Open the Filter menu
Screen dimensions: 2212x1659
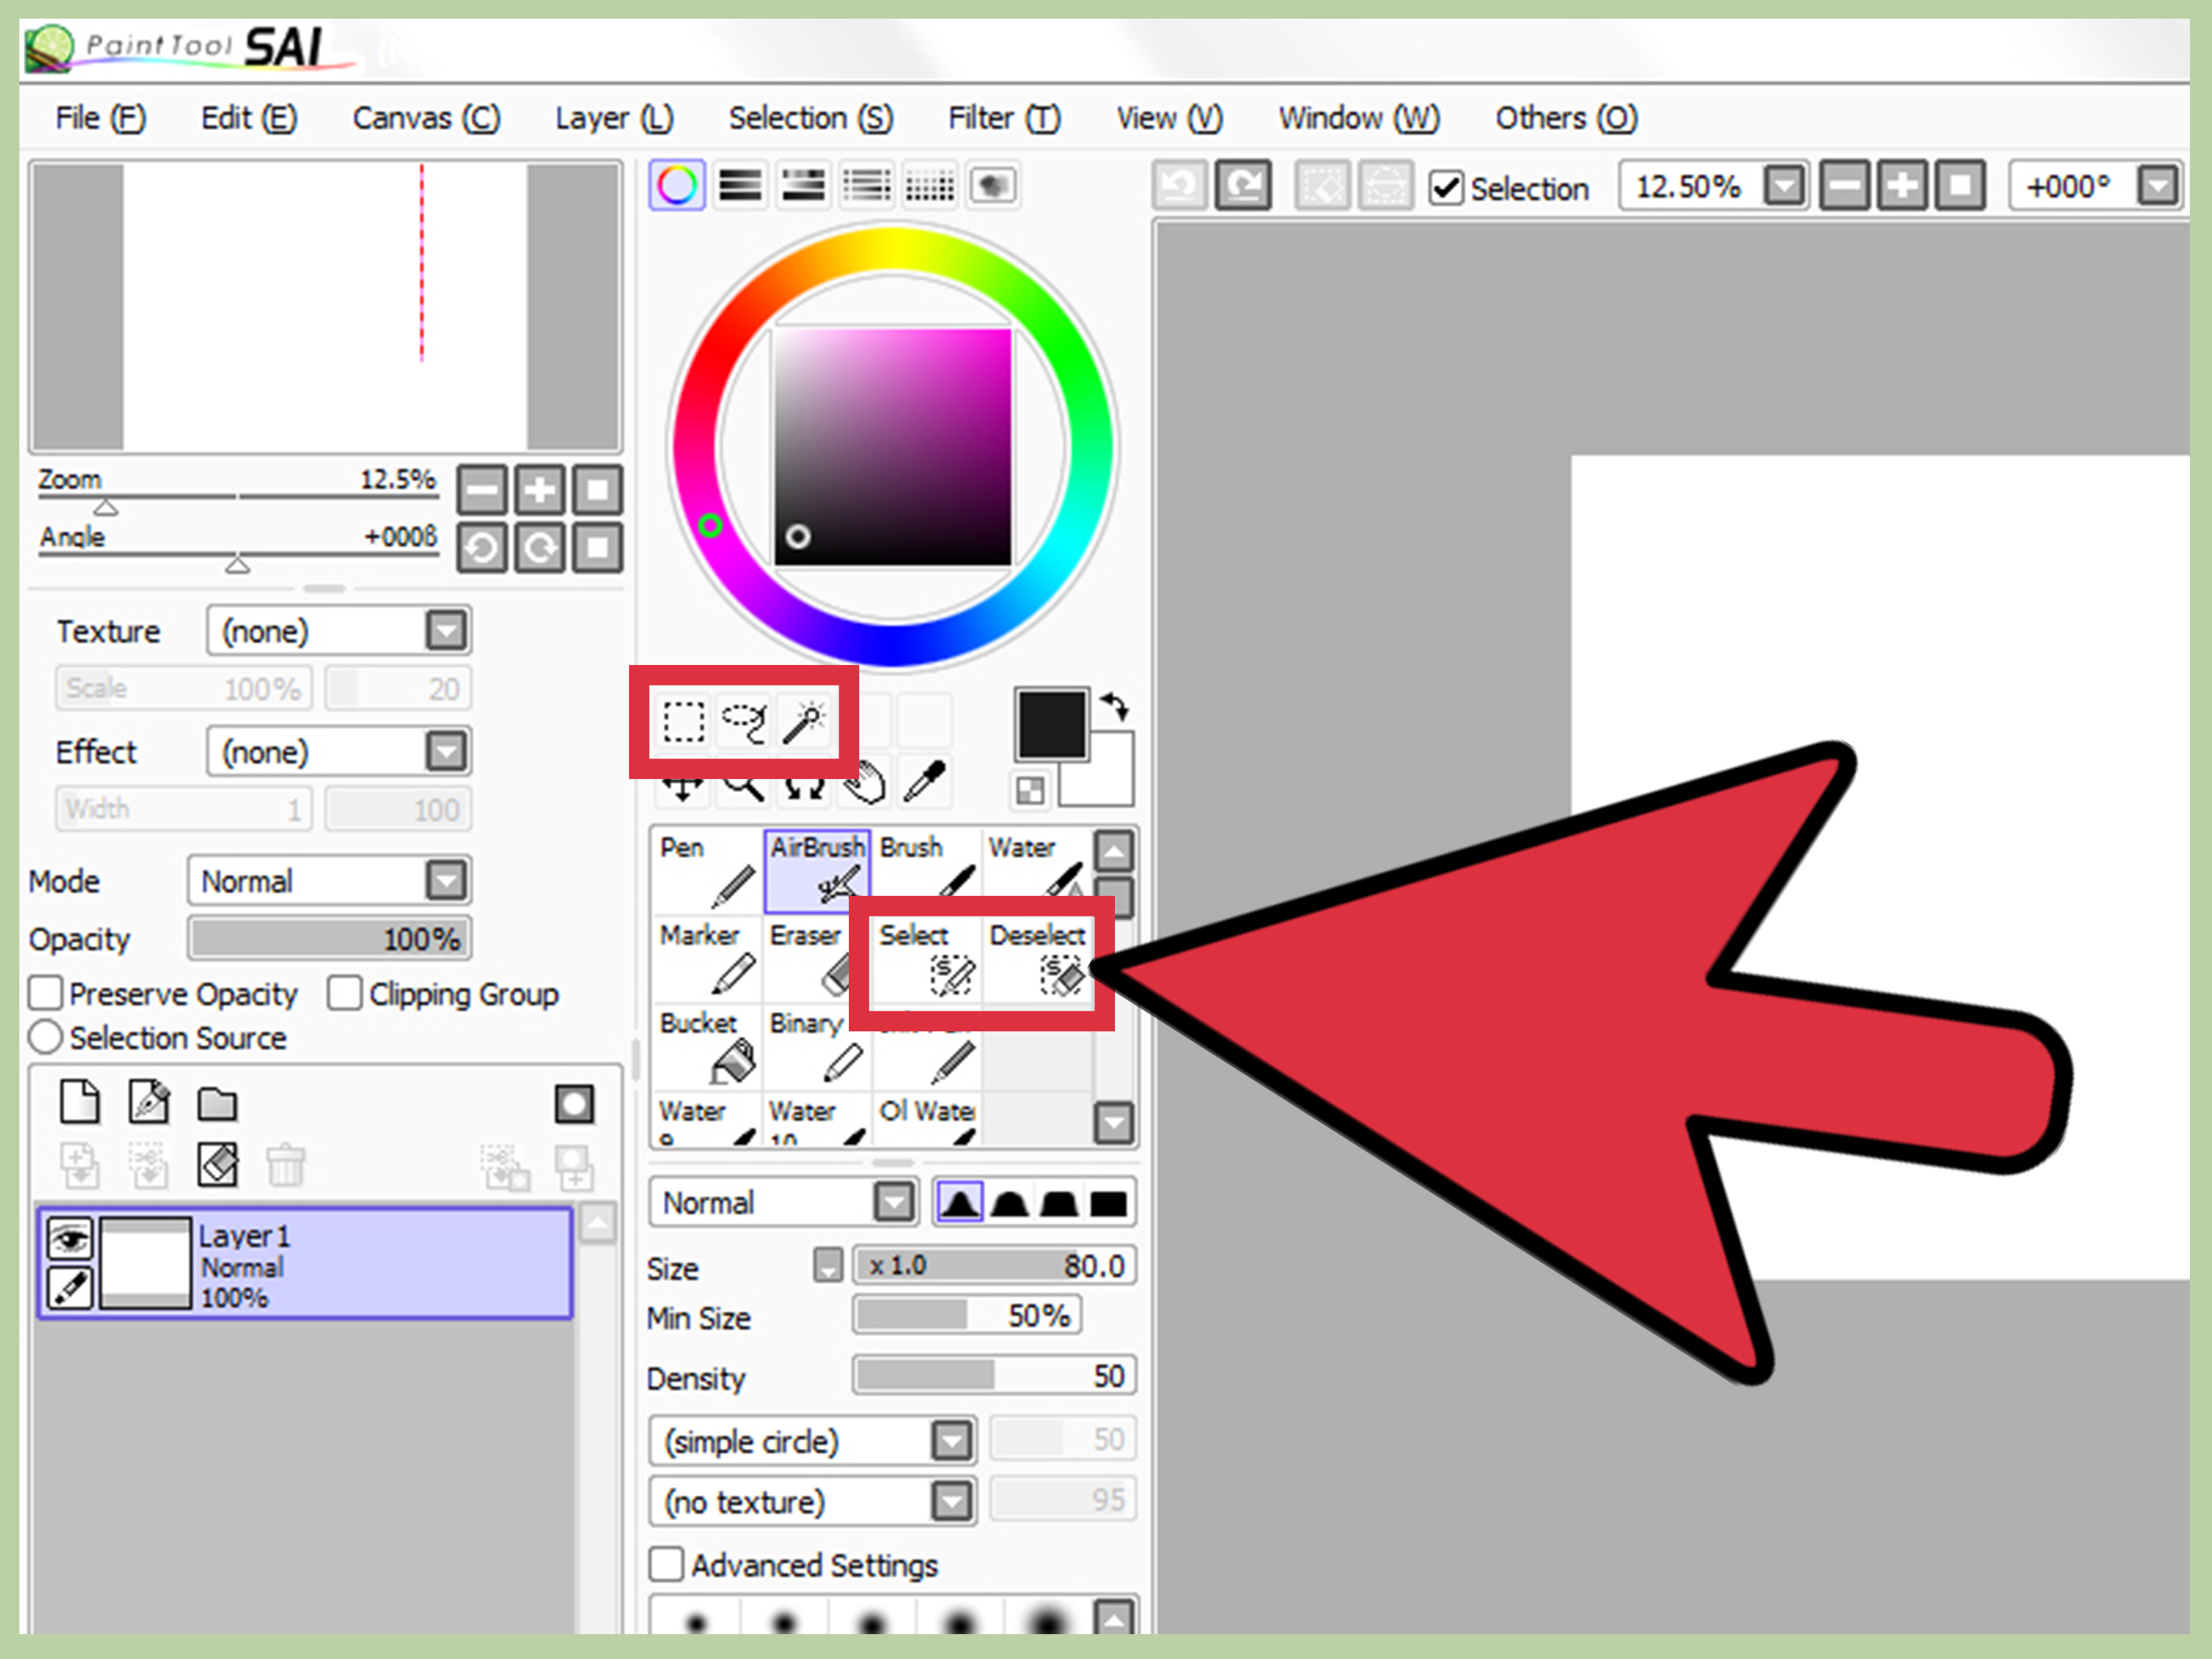click(x=1003, y=118)
